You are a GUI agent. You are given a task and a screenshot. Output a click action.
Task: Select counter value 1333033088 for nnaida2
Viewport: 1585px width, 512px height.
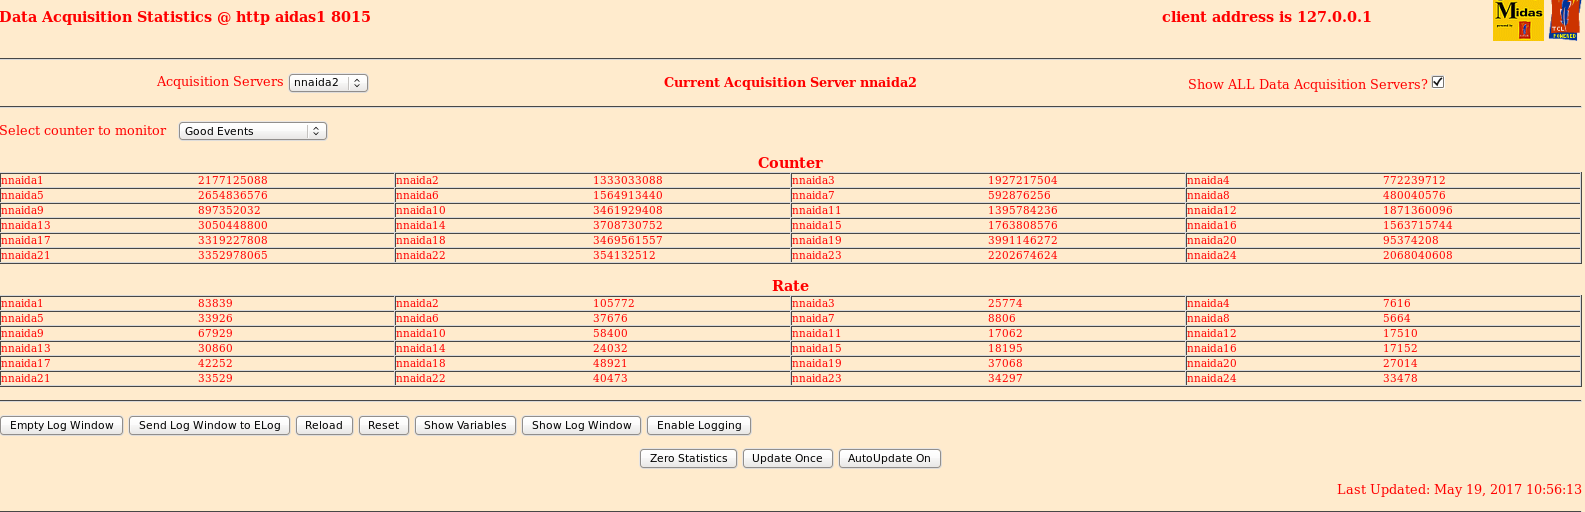tap(628, 181)
